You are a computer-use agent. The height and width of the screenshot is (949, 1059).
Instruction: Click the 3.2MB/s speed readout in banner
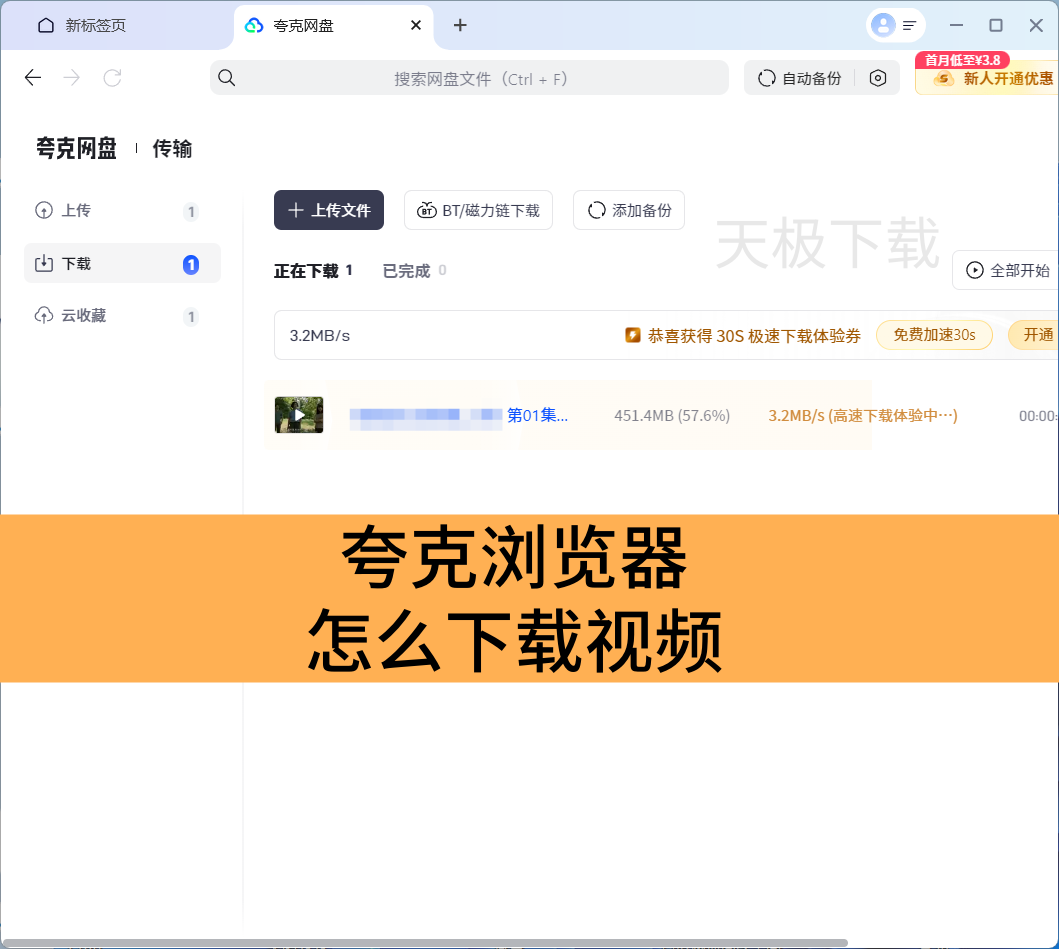pyautogui.click(x=320, y=336)
